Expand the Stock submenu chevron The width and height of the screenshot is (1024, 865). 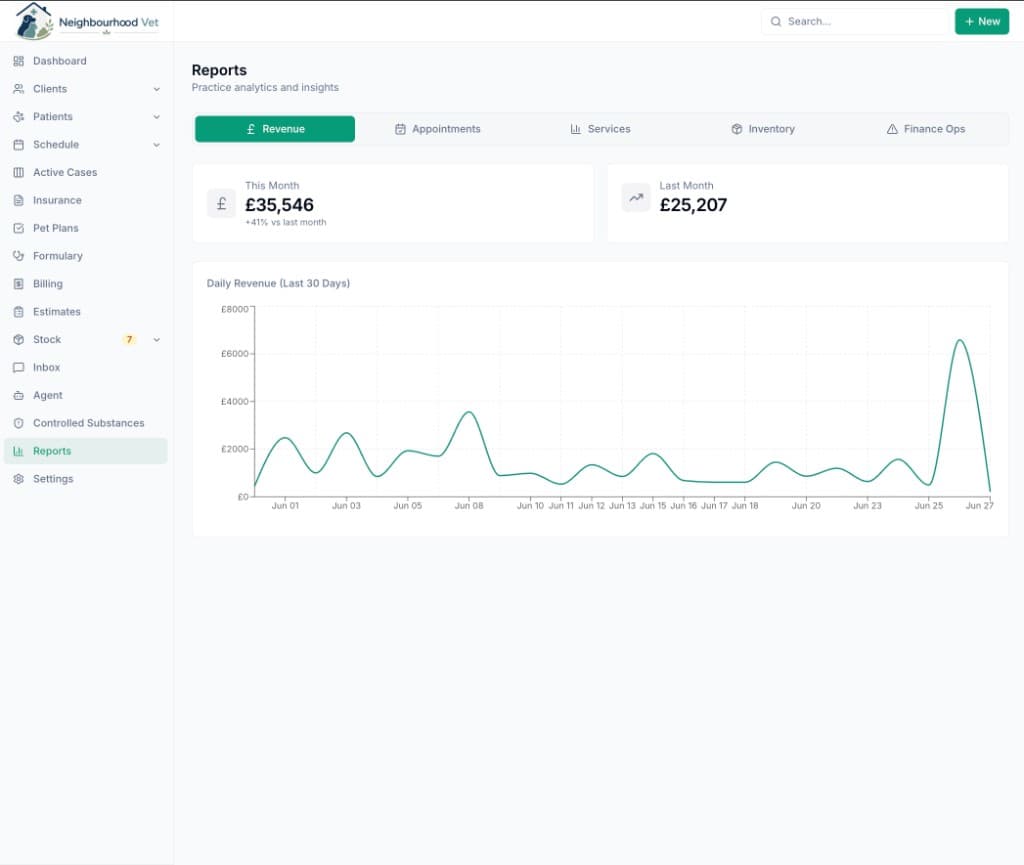157,339
